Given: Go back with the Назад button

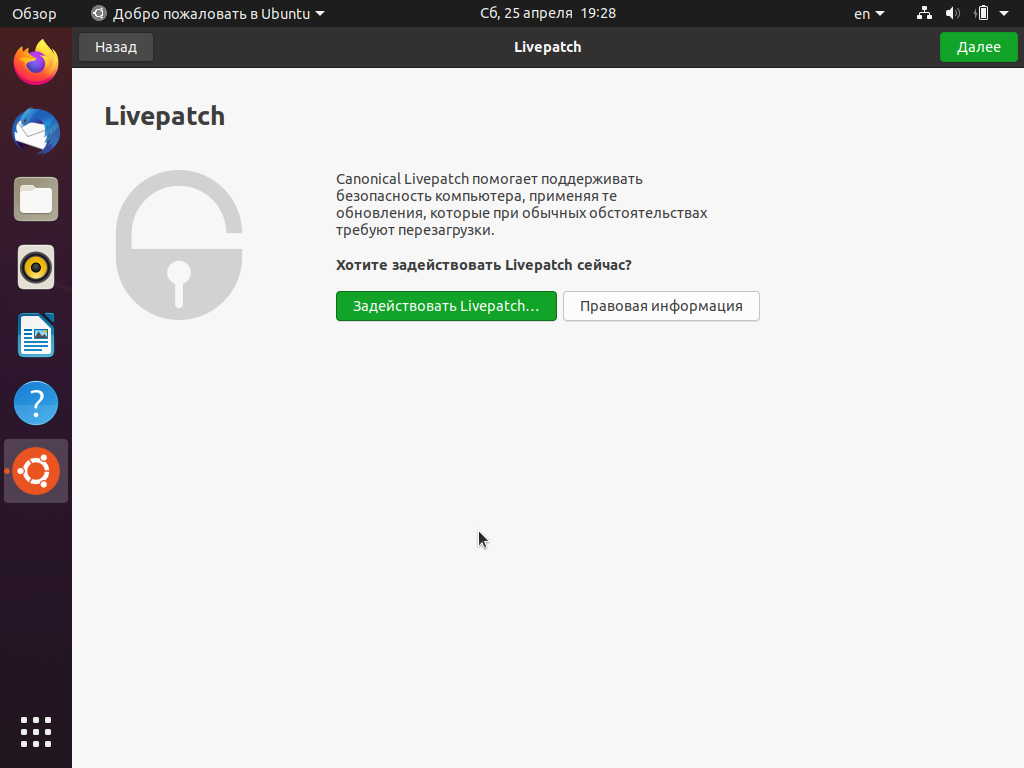Looking at the screenshot, I should pos(116,47).
